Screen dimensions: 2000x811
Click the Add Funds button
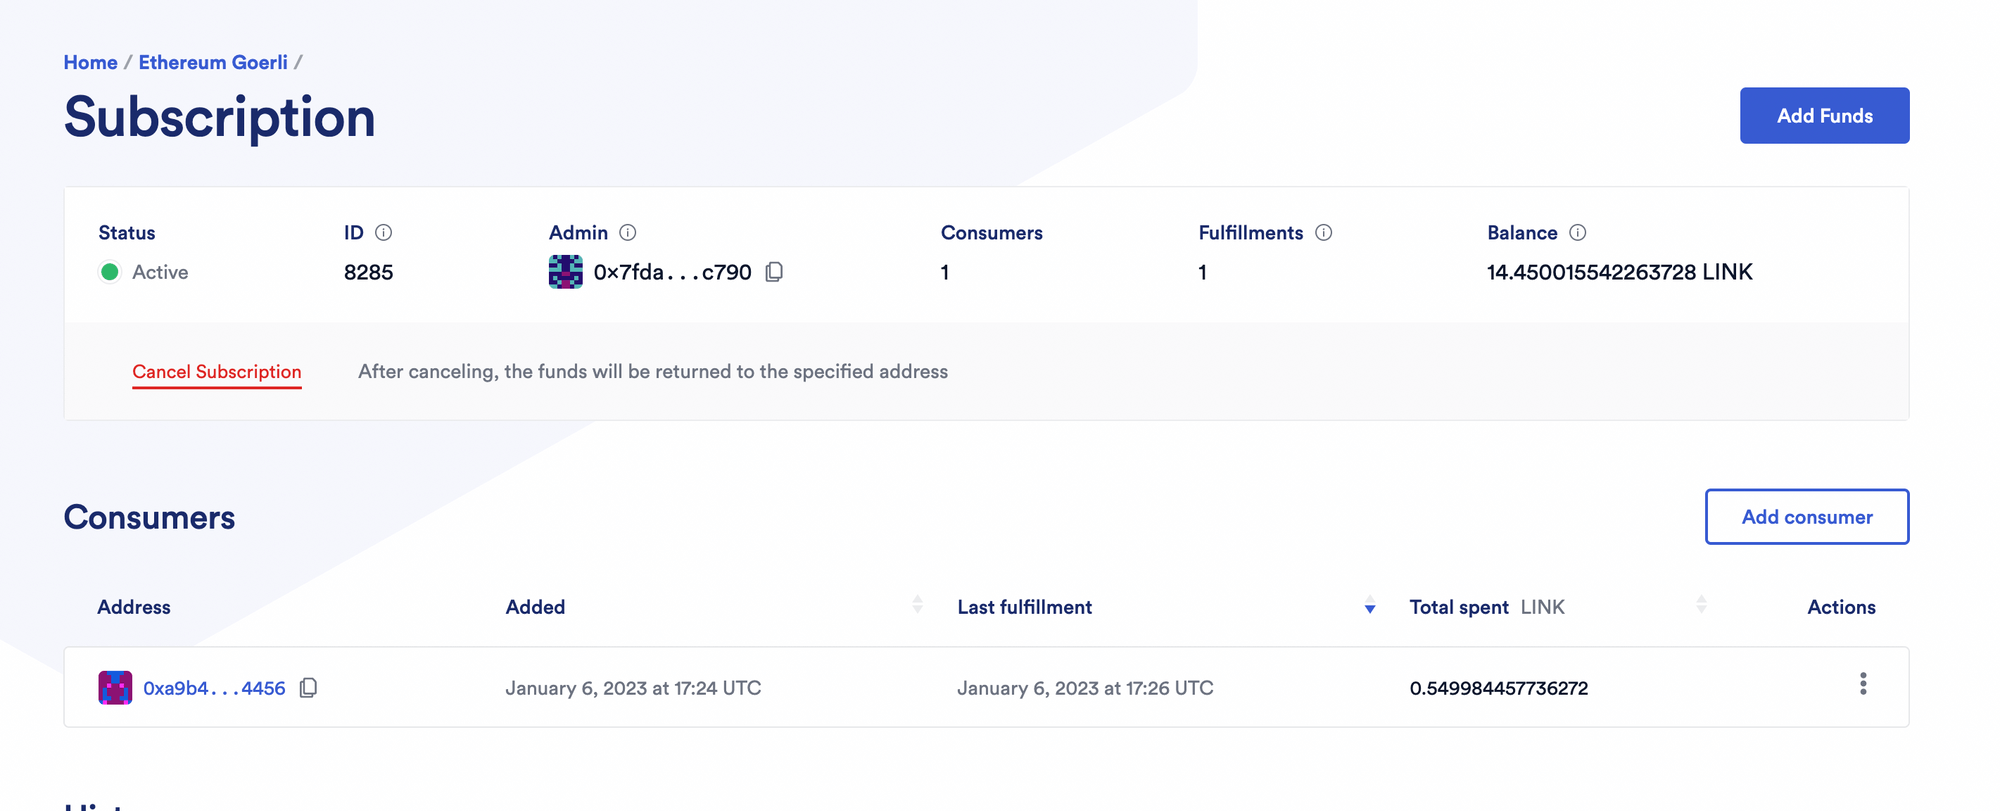click(x=1824, y=115)
